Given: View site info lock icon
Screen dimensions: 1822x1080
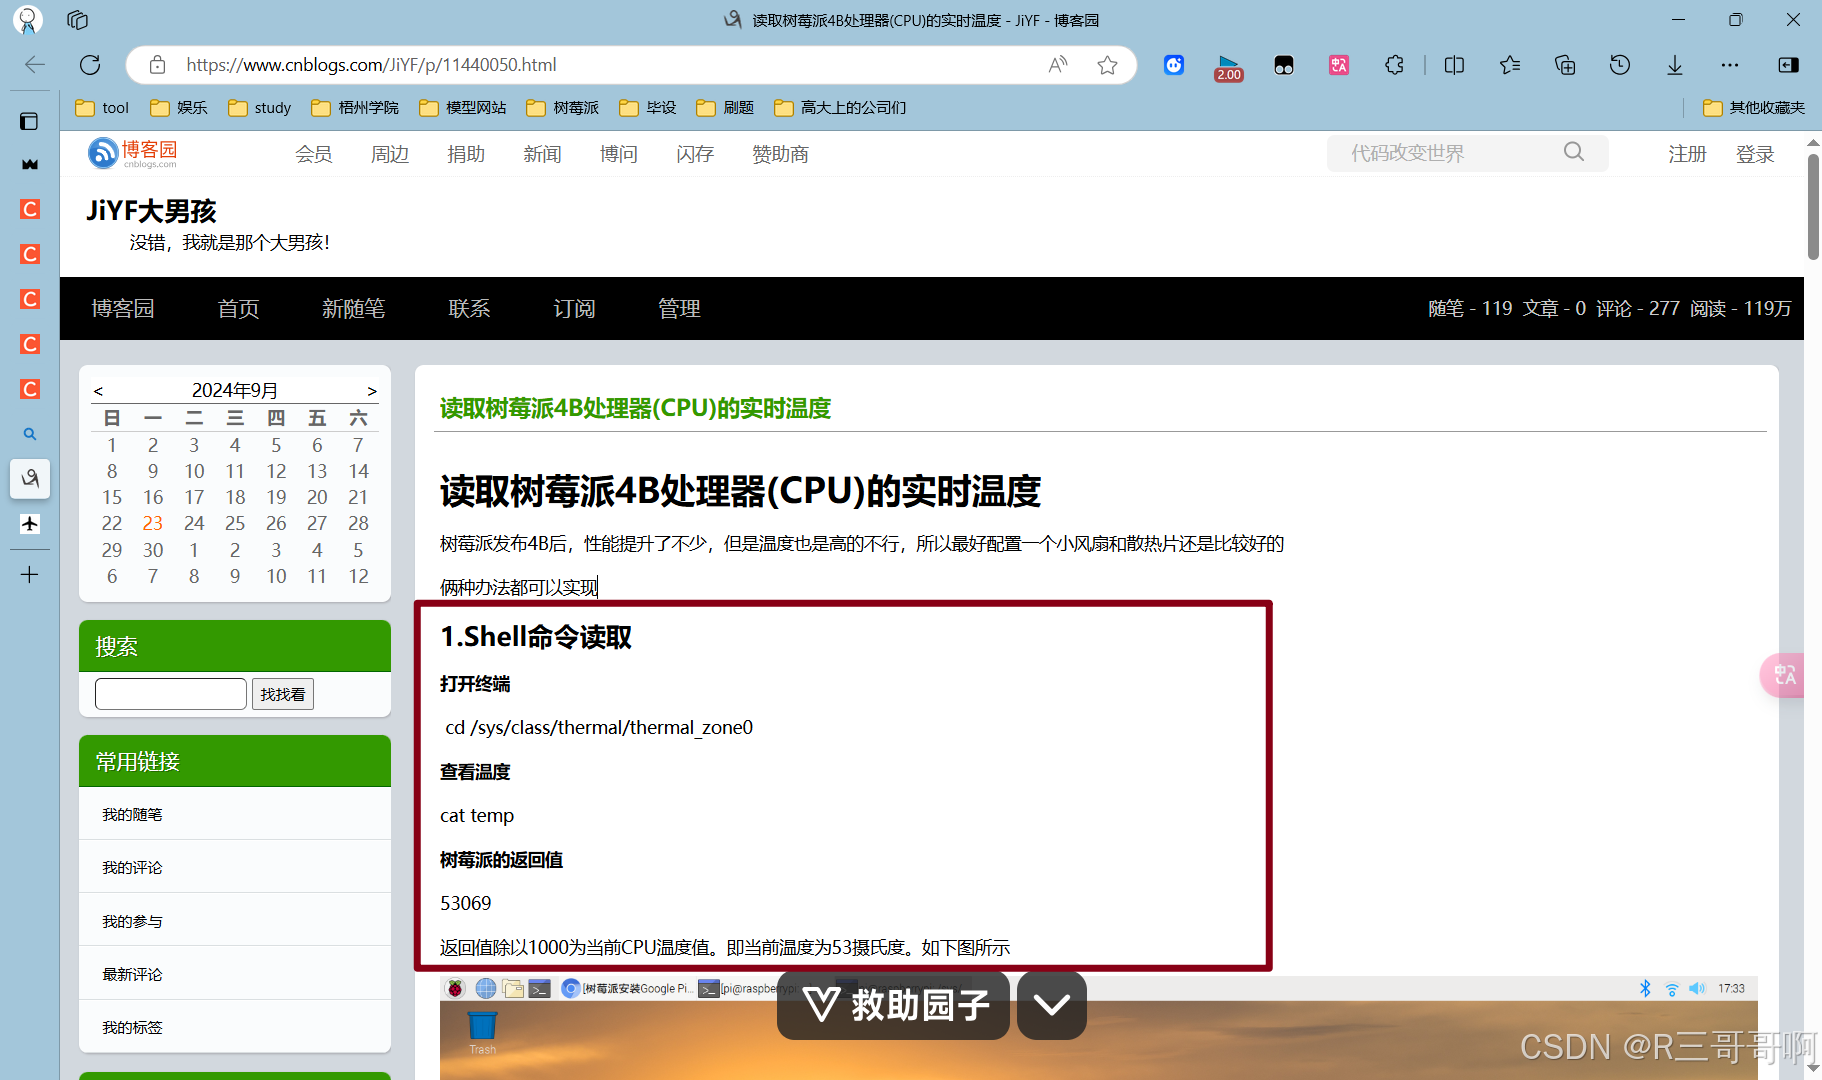Looking at the screenshot, I should coord(157,65).
